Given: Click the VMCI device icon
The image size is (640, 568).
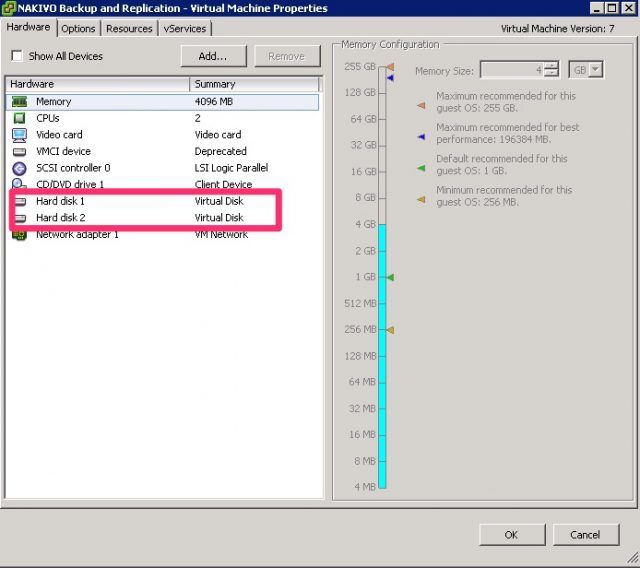Looking at the screenshot, I should coord(19,152).
